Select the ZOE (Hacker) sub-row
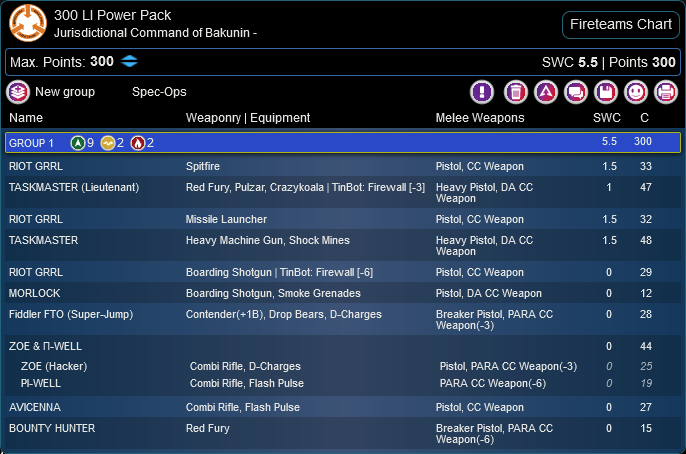This screenshot has height=454, width=686. point(343,366)
